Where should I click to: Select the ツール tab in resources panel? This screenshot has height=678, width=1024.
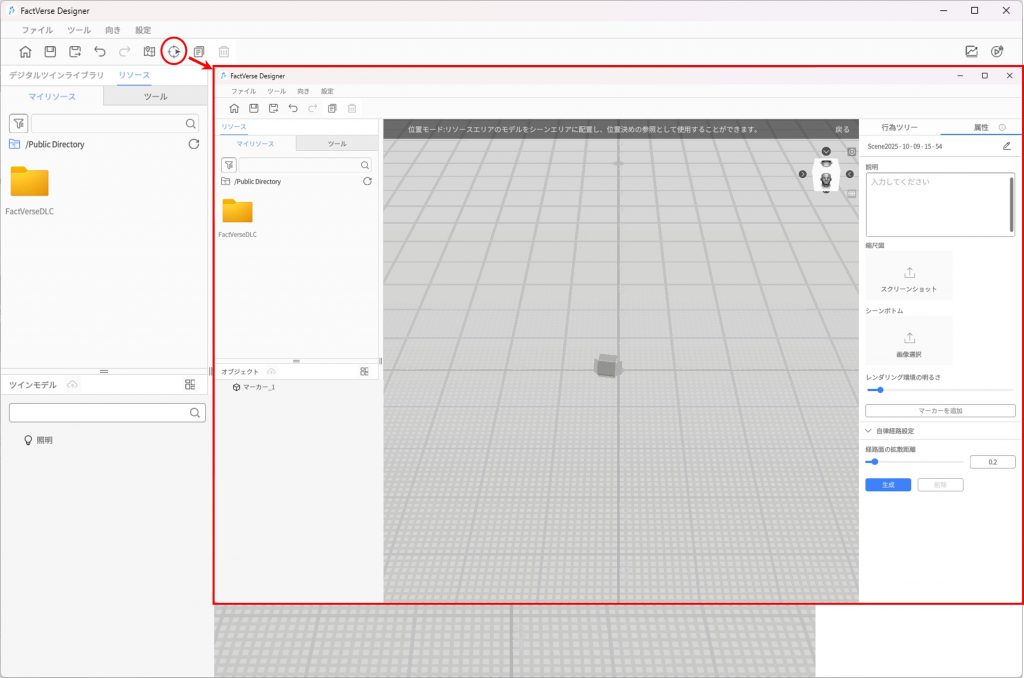[x=155, y=97]
